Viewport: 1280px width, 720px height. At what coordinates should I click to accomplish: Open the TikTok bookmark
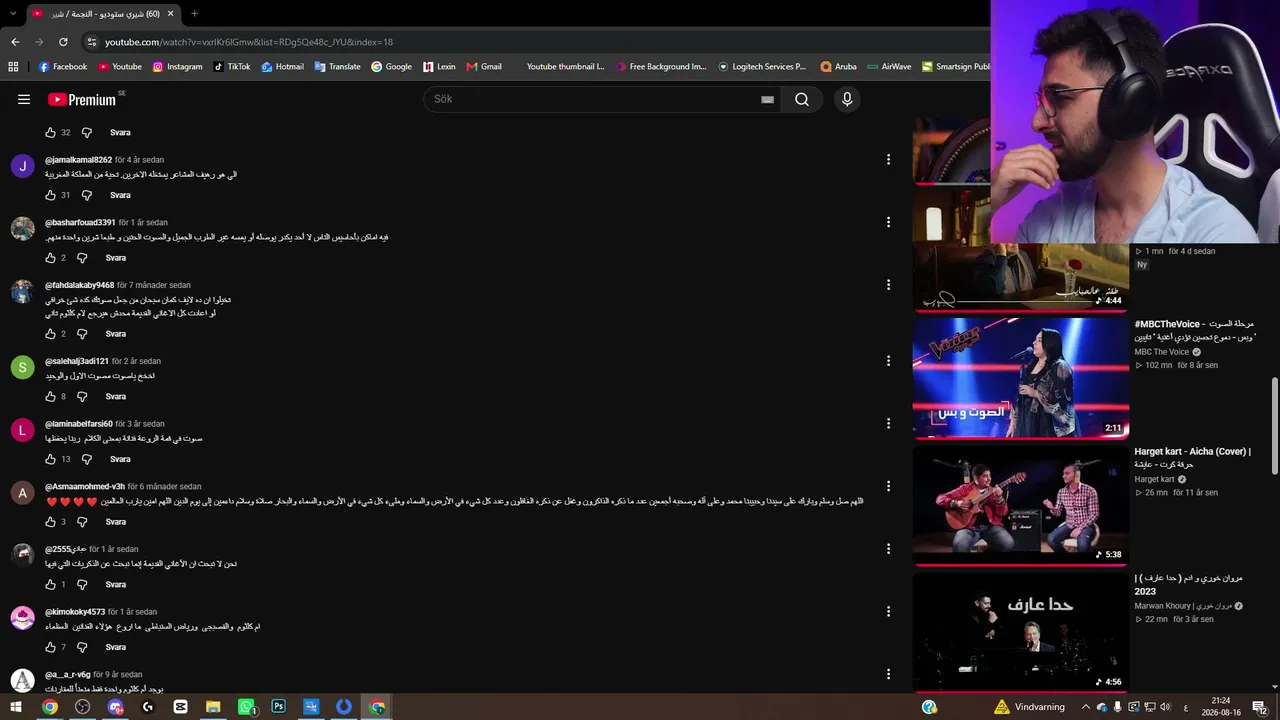coord(232,67)
